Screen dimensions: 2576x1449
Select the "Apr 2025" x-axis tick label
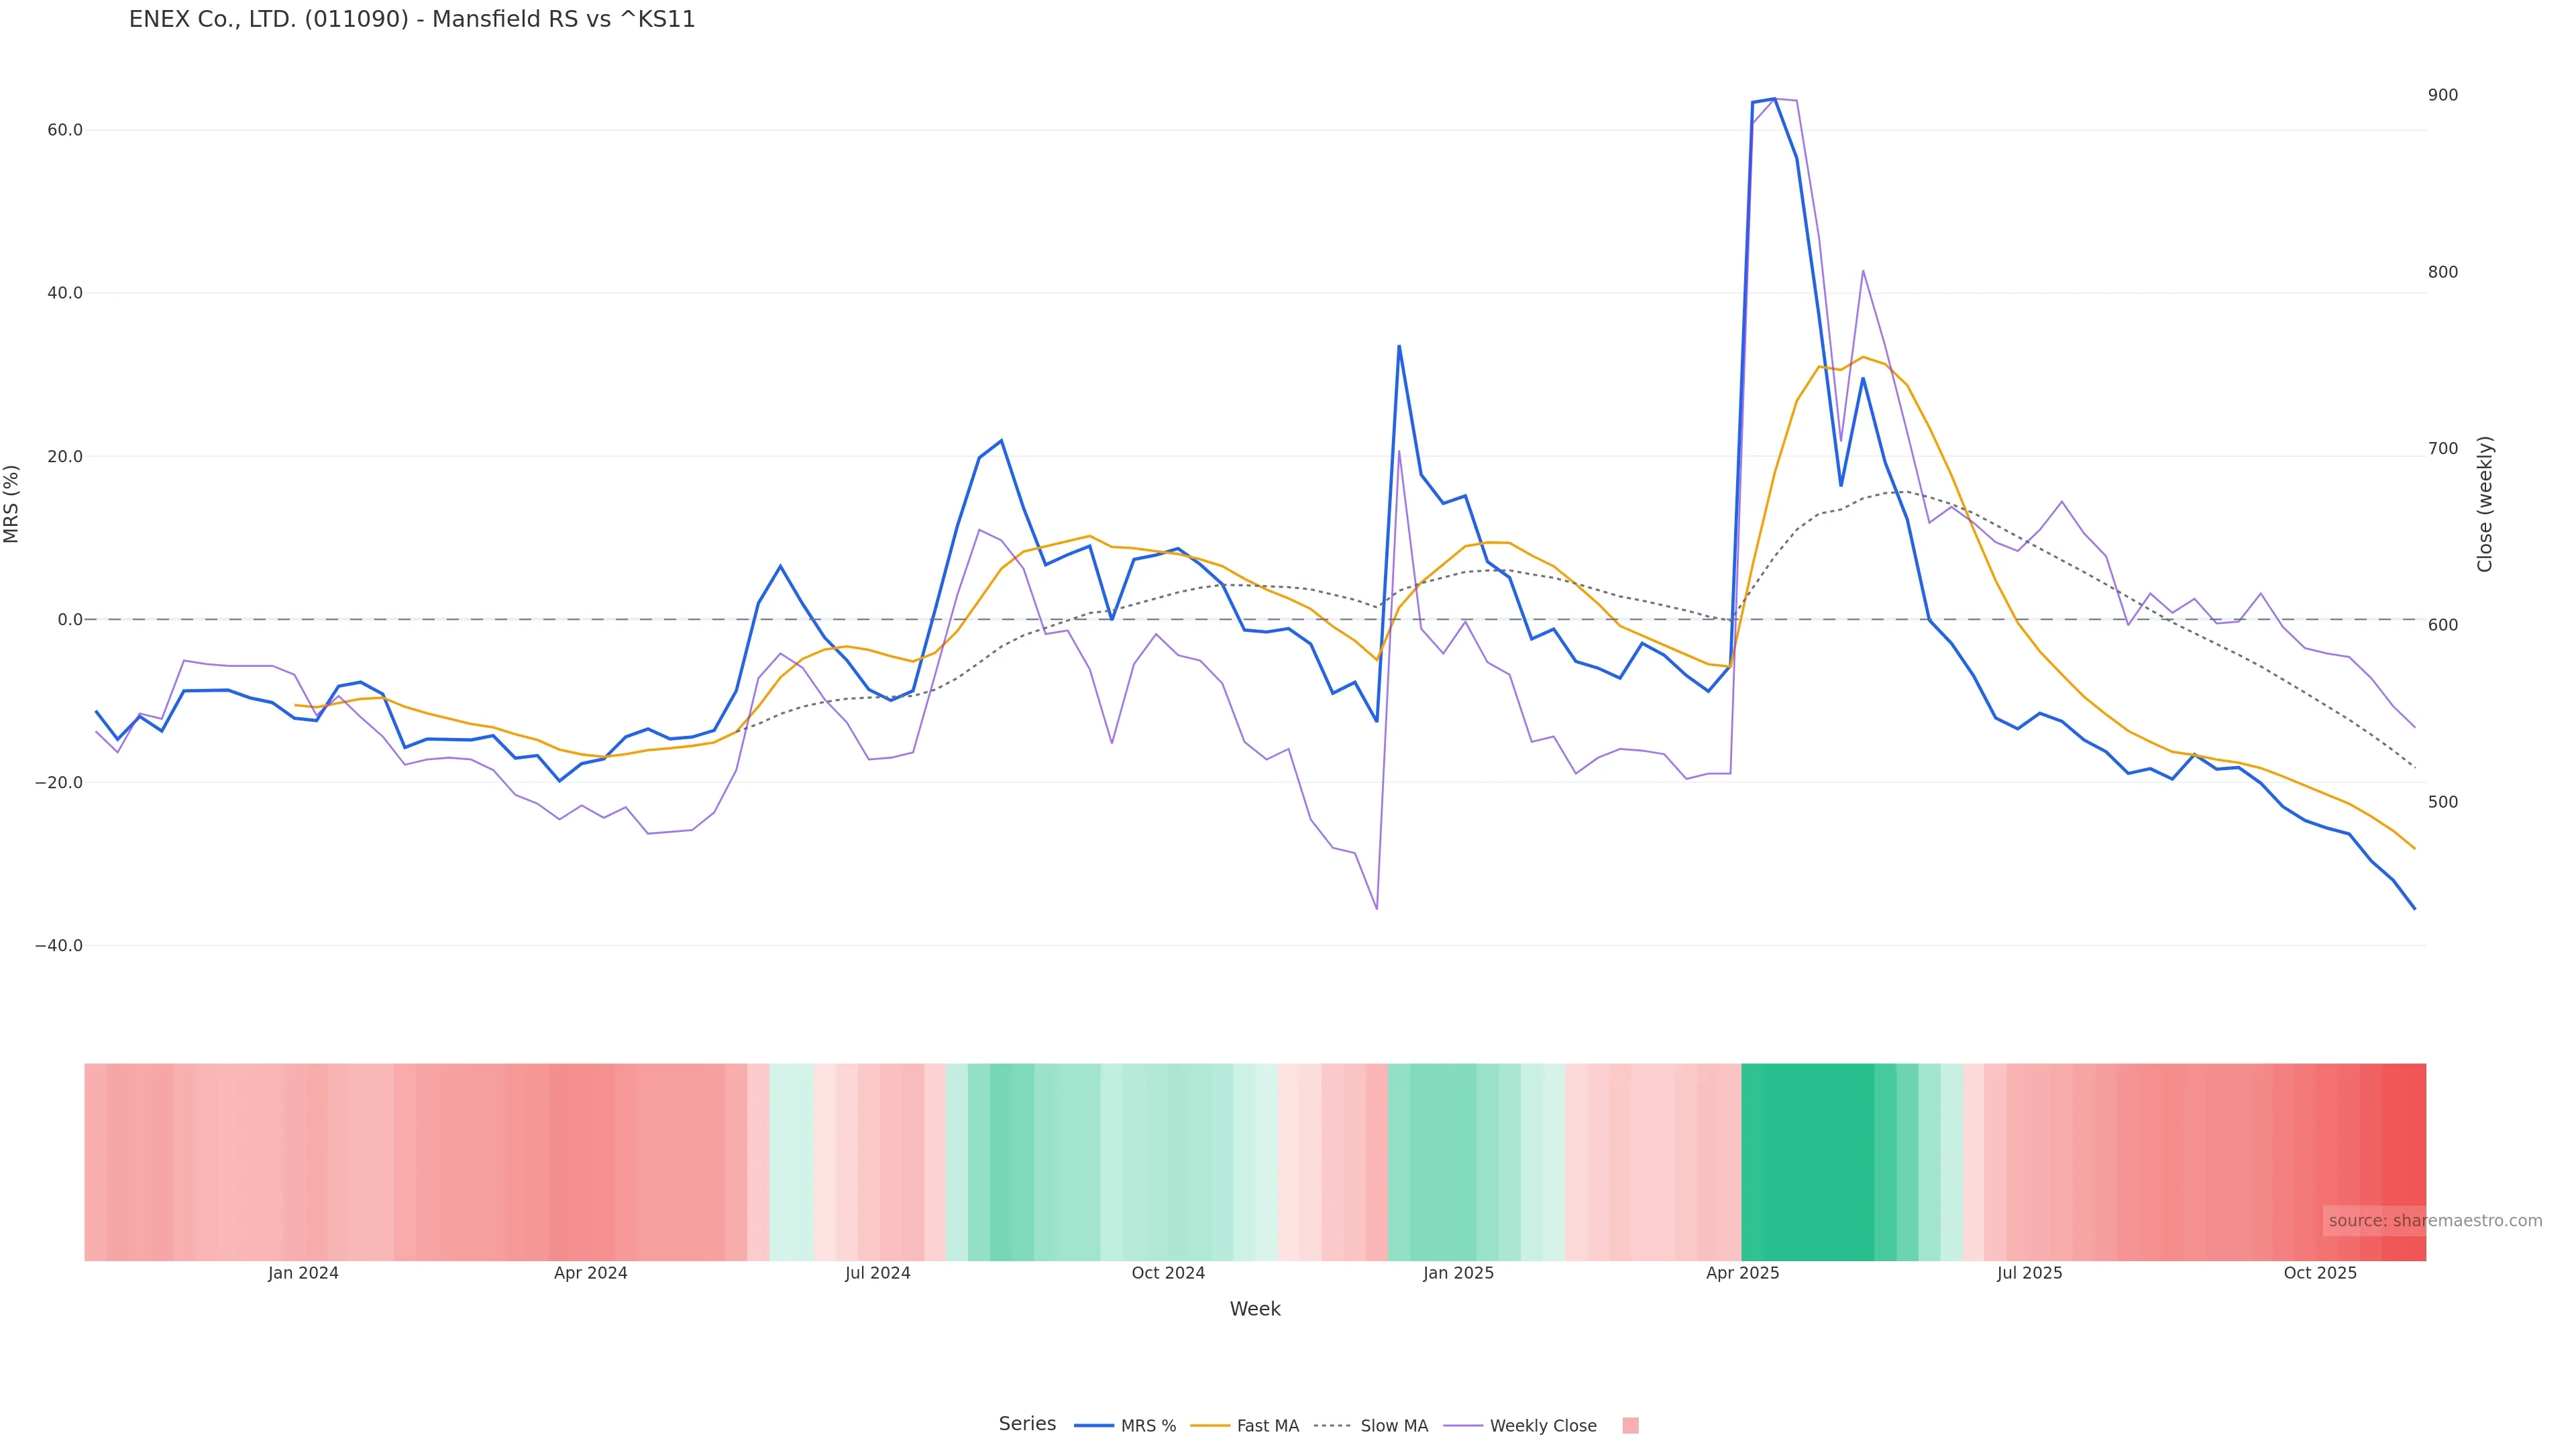tap(1742, 1273)
